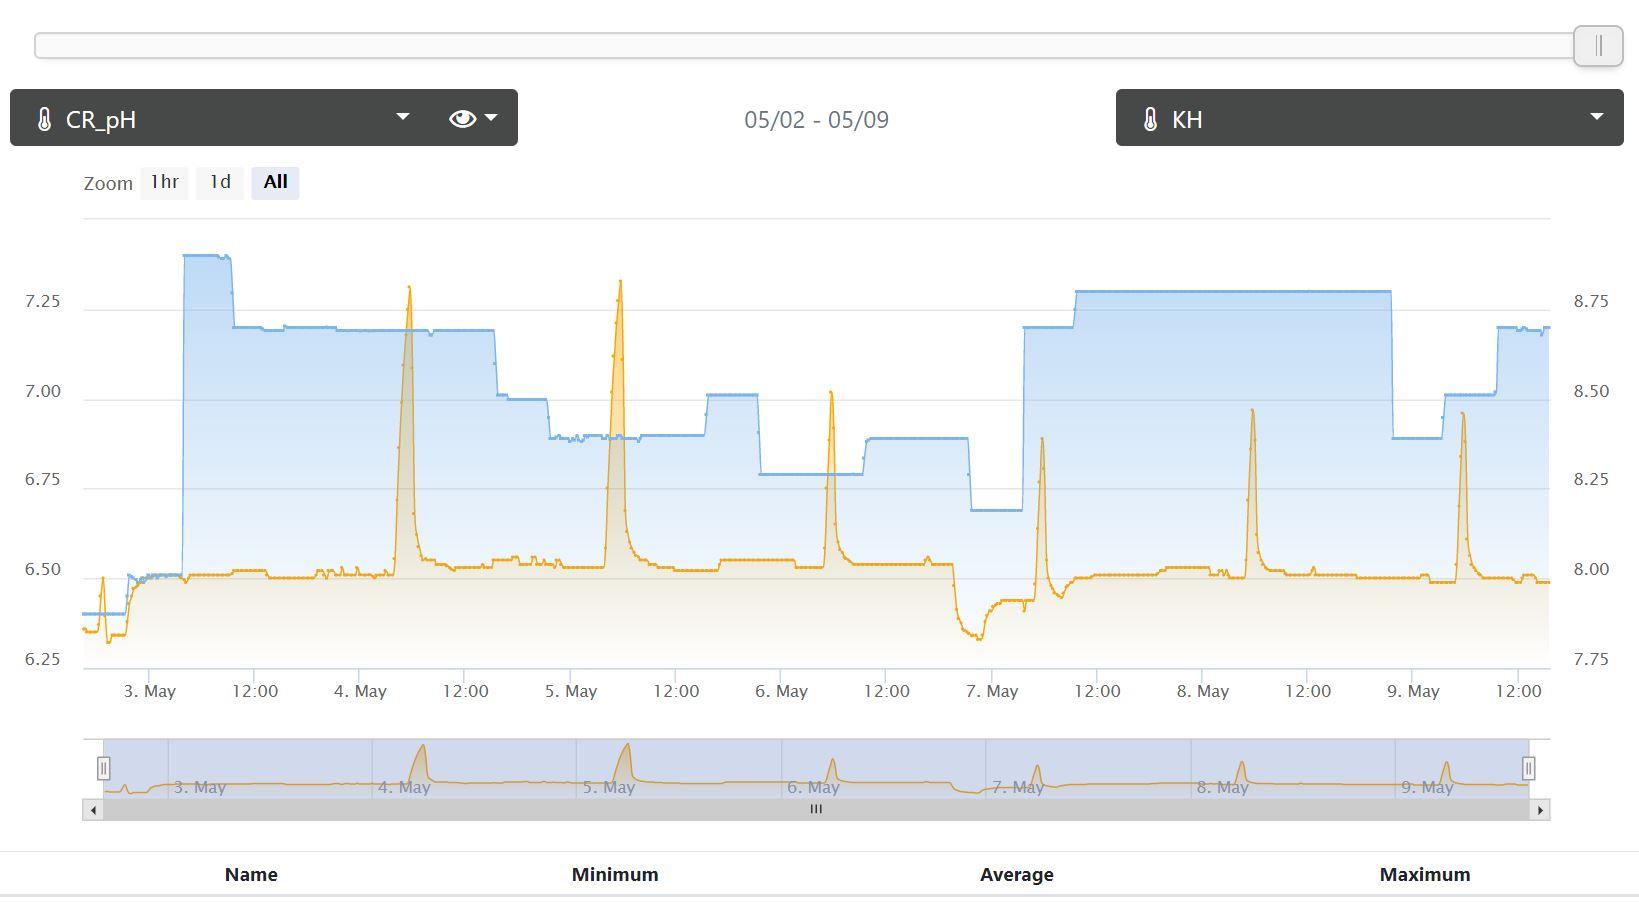Viewport: 1639px width, 903px height.
Task: Click the navigator scrollbar right arrow
Action: click(1540, 810)
